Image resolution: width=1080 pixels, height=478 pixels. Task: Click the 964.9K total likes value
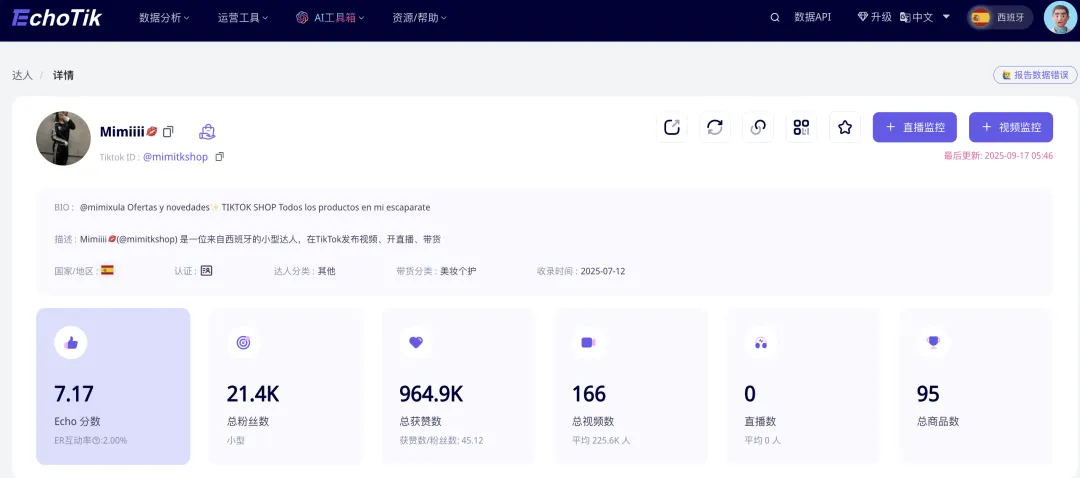[431, 394]
